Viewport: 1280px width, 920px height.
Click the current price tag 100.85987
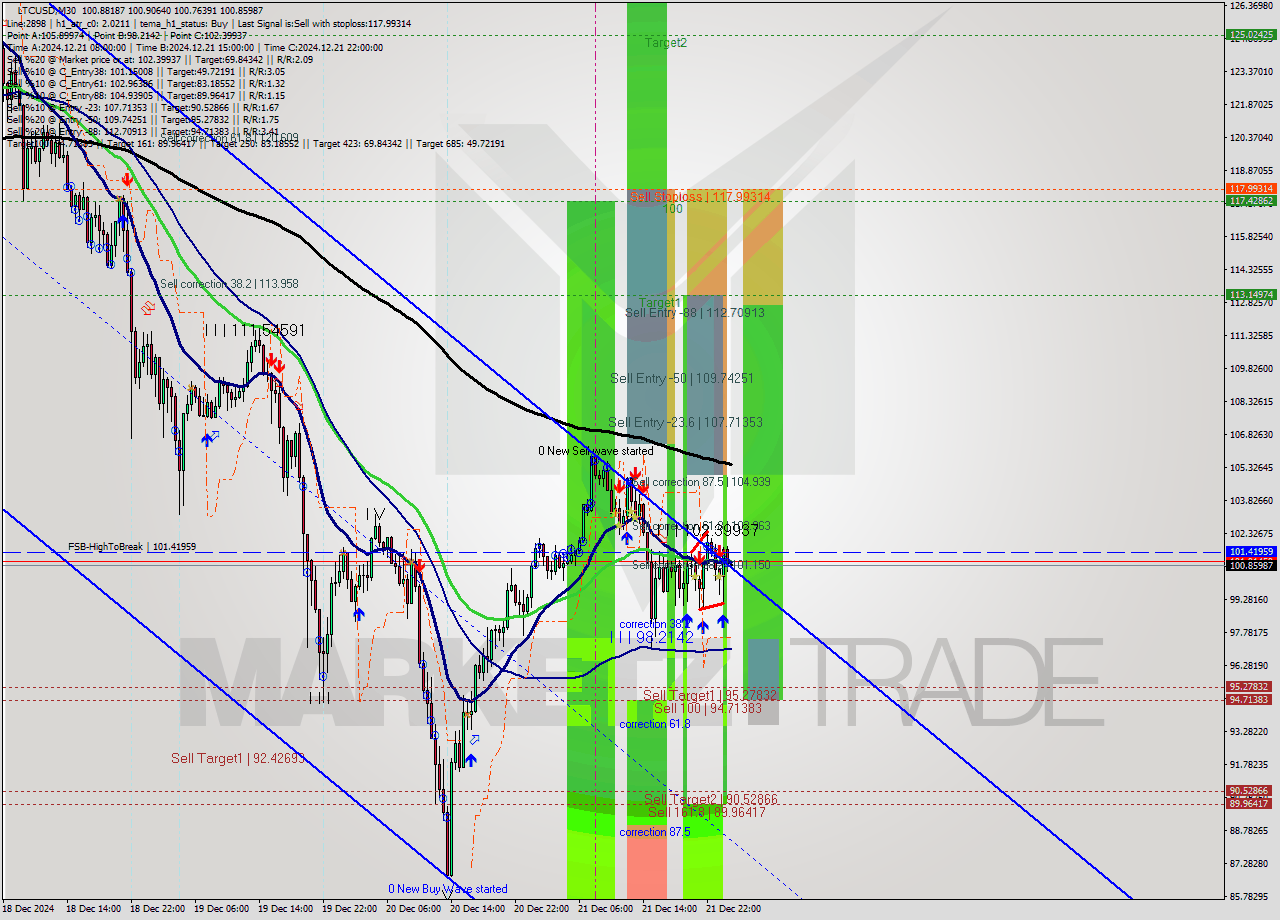click(x=1251, y=566)
